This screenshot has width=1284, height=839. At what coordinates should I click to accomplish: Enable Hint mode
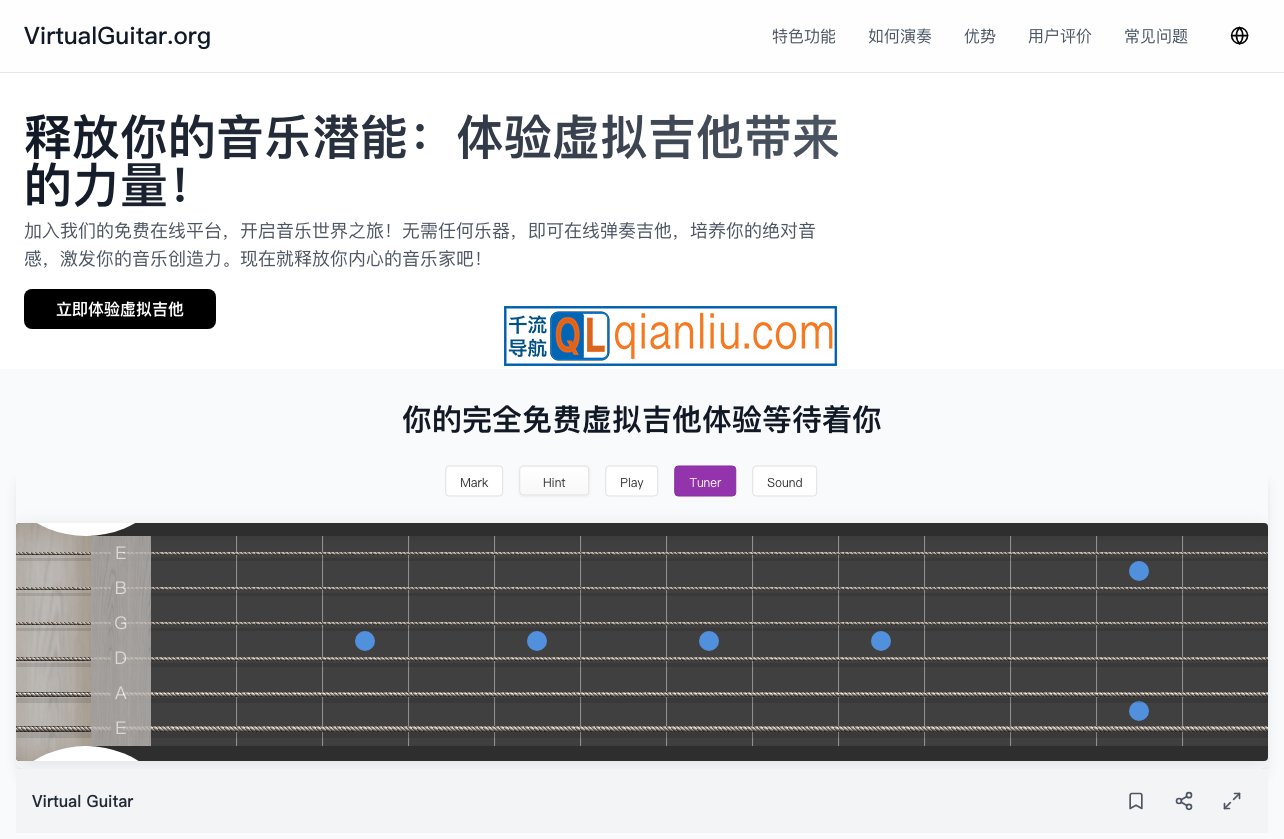(554, 481)
